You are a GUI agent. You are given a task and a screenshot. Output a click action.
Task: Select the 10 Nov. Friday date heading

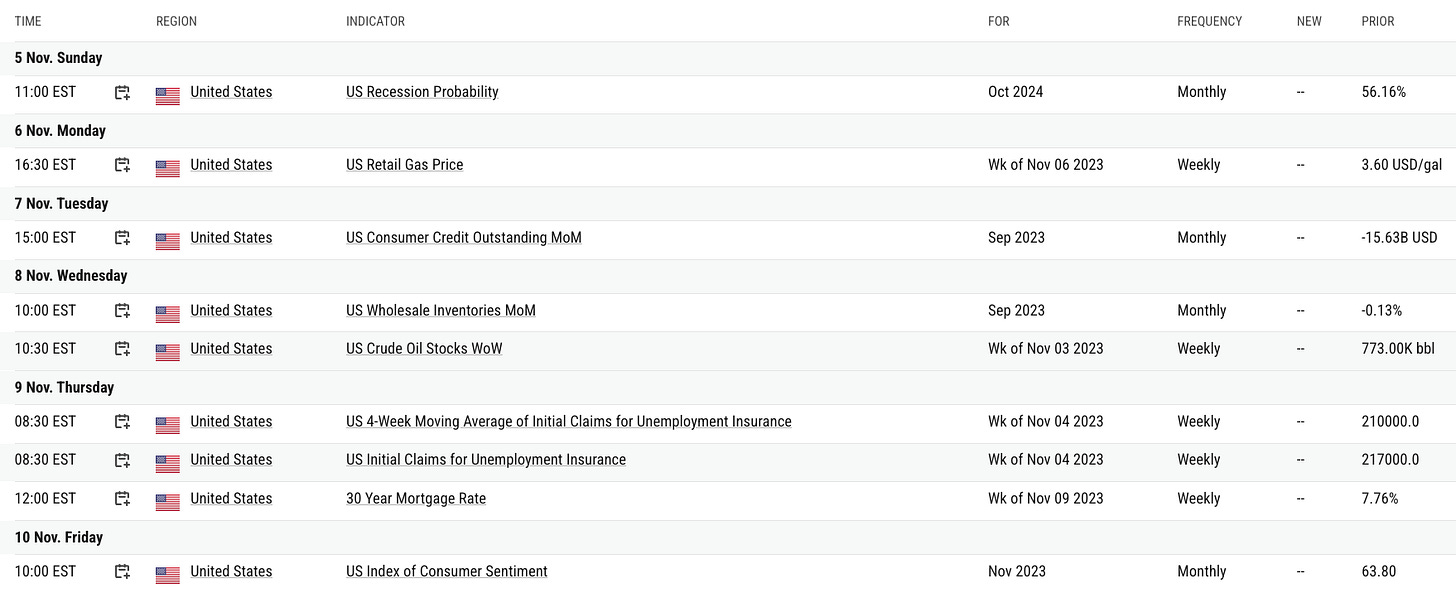[58, 538]
